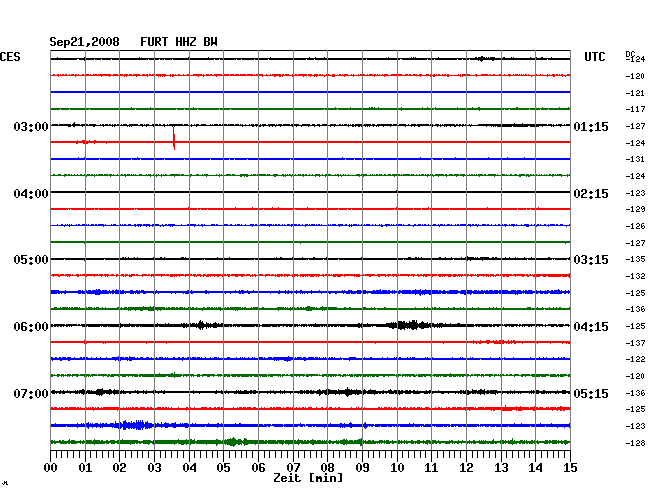This screenshot has height=494, width=650.
Task: Click the 03:00 time label on left
Action: pos(31,126)
